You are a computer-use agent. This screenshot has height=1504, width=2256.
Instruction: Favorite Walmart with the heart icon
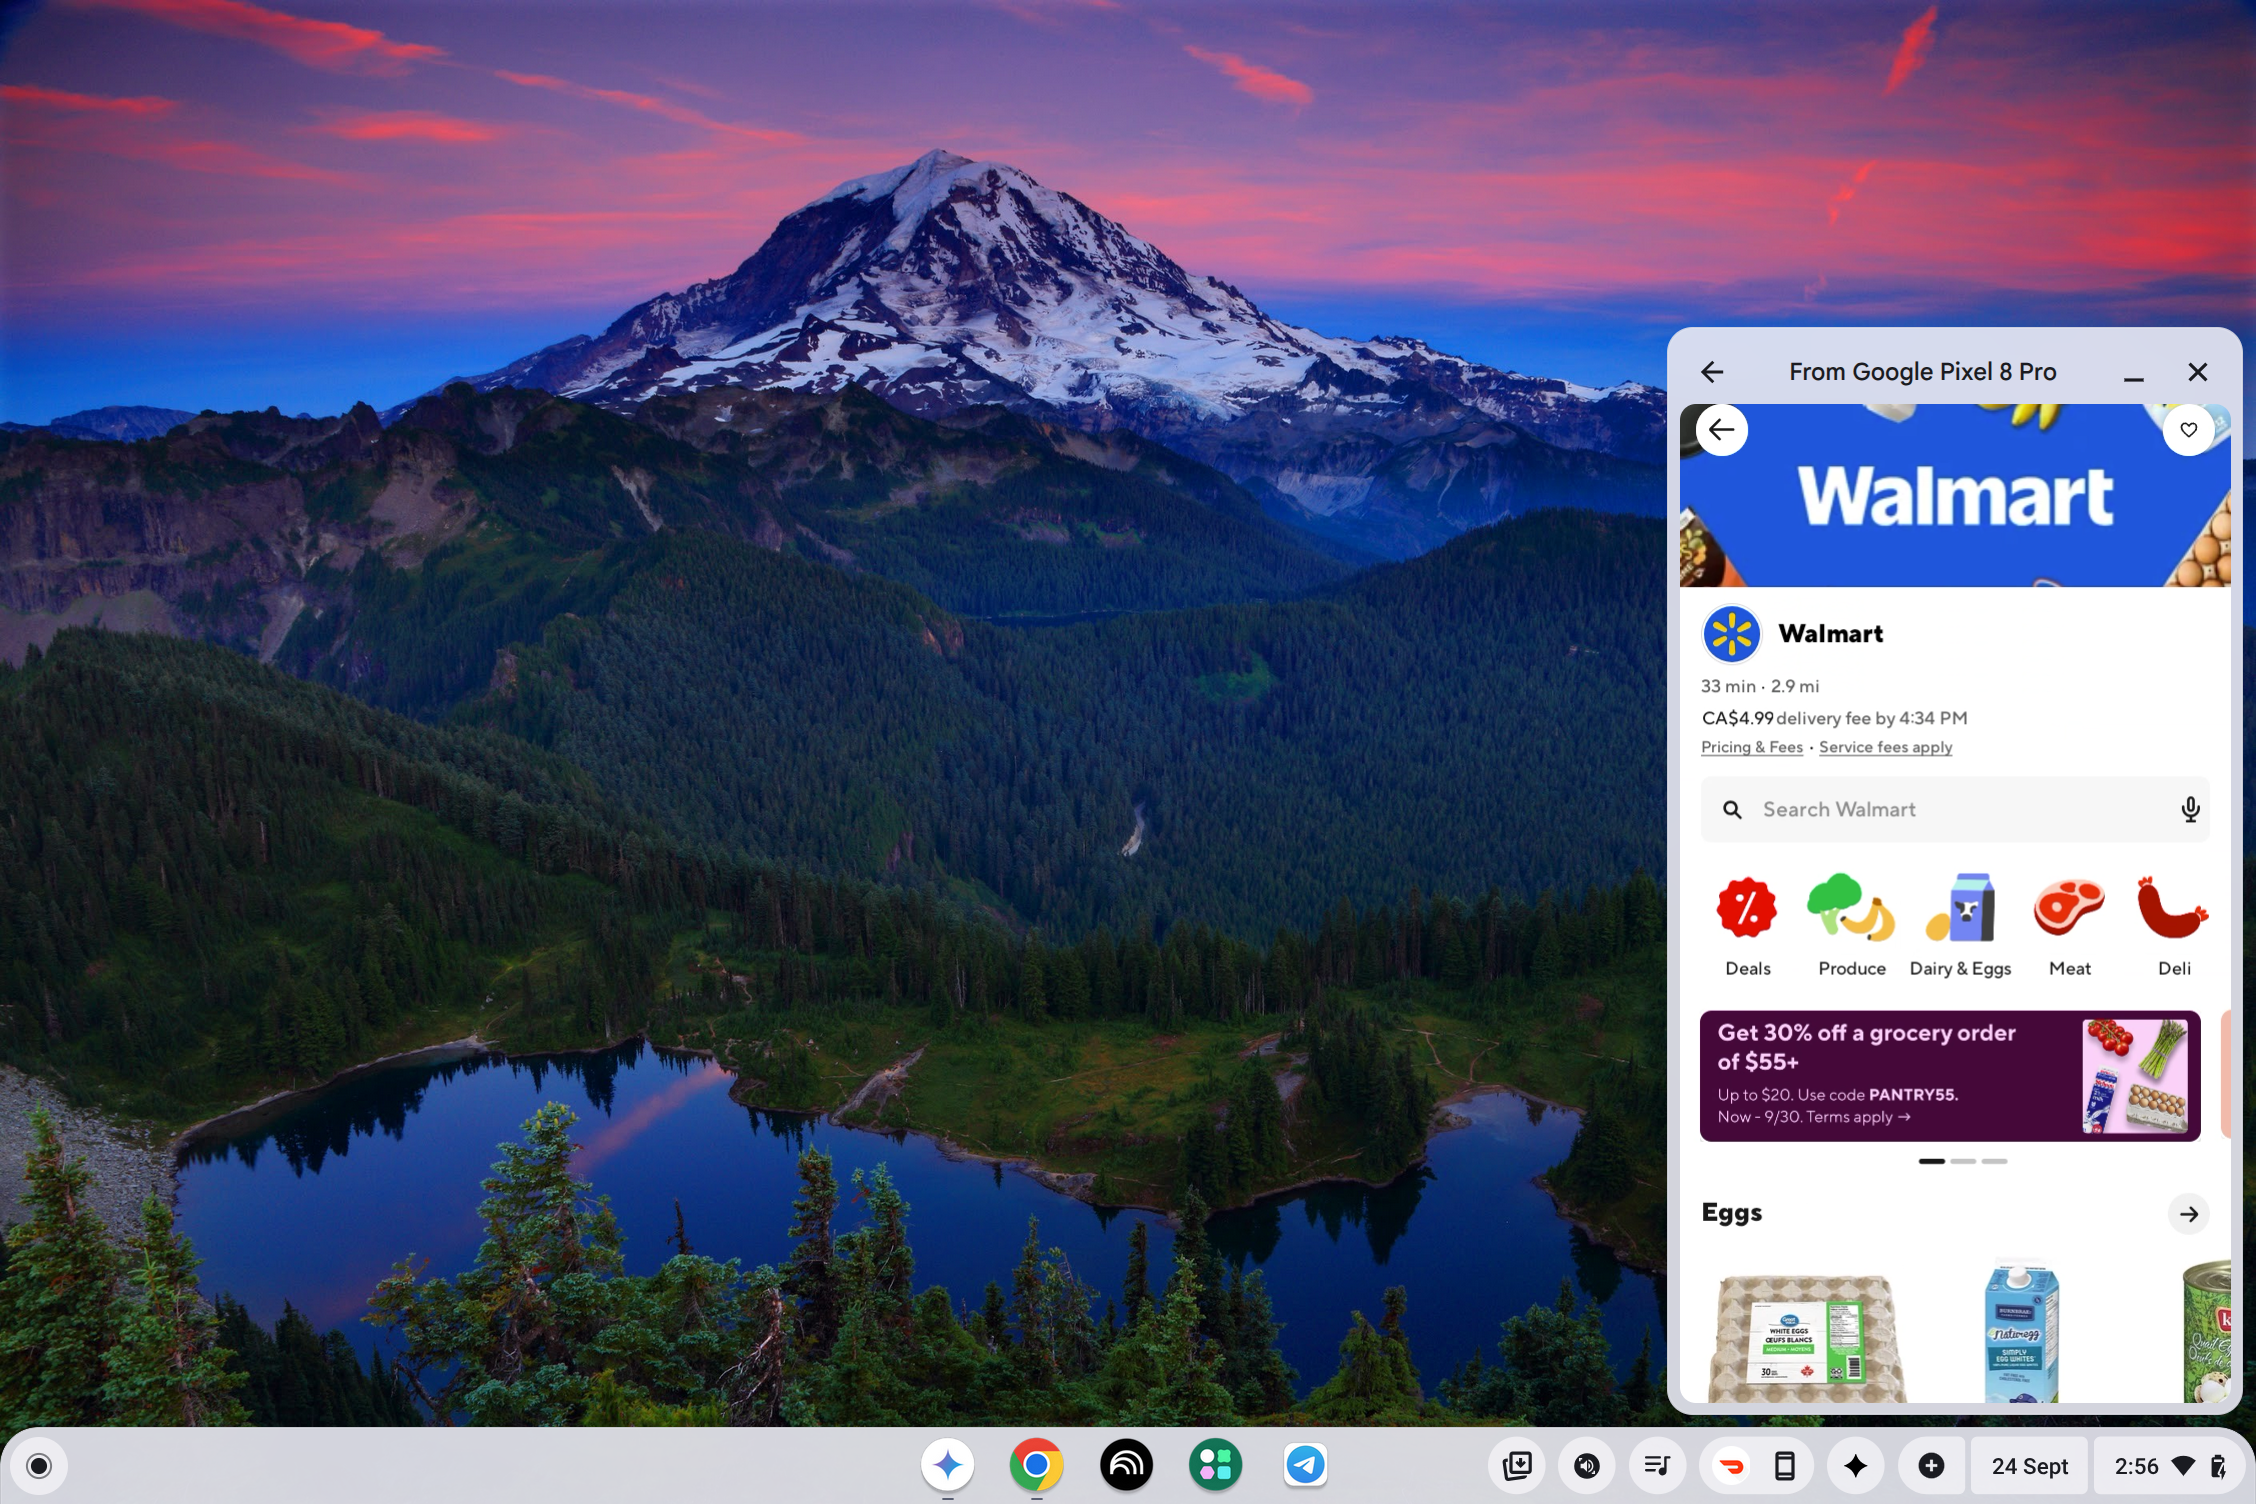click(x=2188, y=430)
